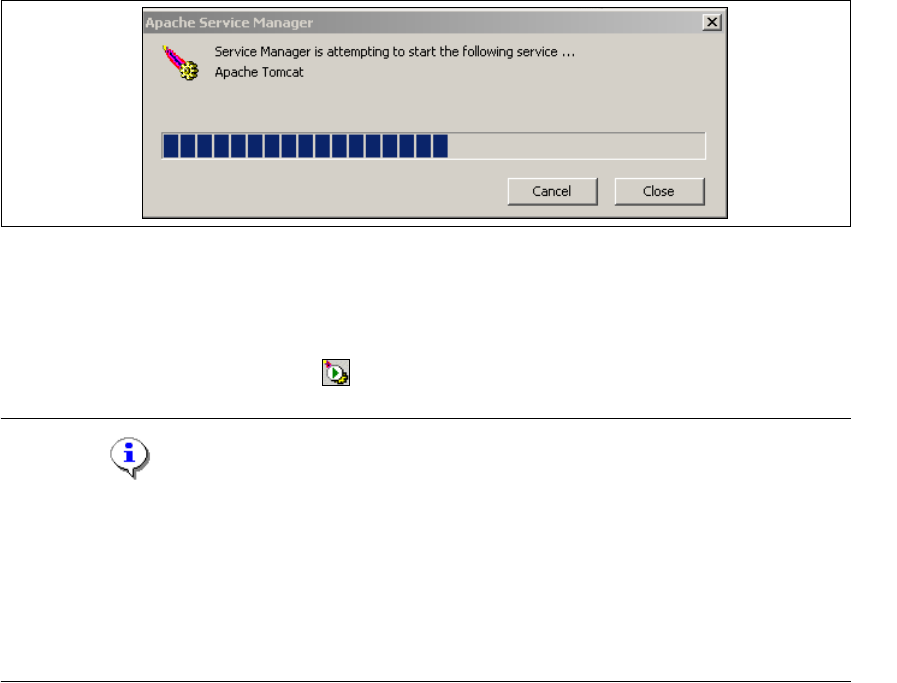
Task: Click the Apache Service Manager title bar
Action: point(422,22)
